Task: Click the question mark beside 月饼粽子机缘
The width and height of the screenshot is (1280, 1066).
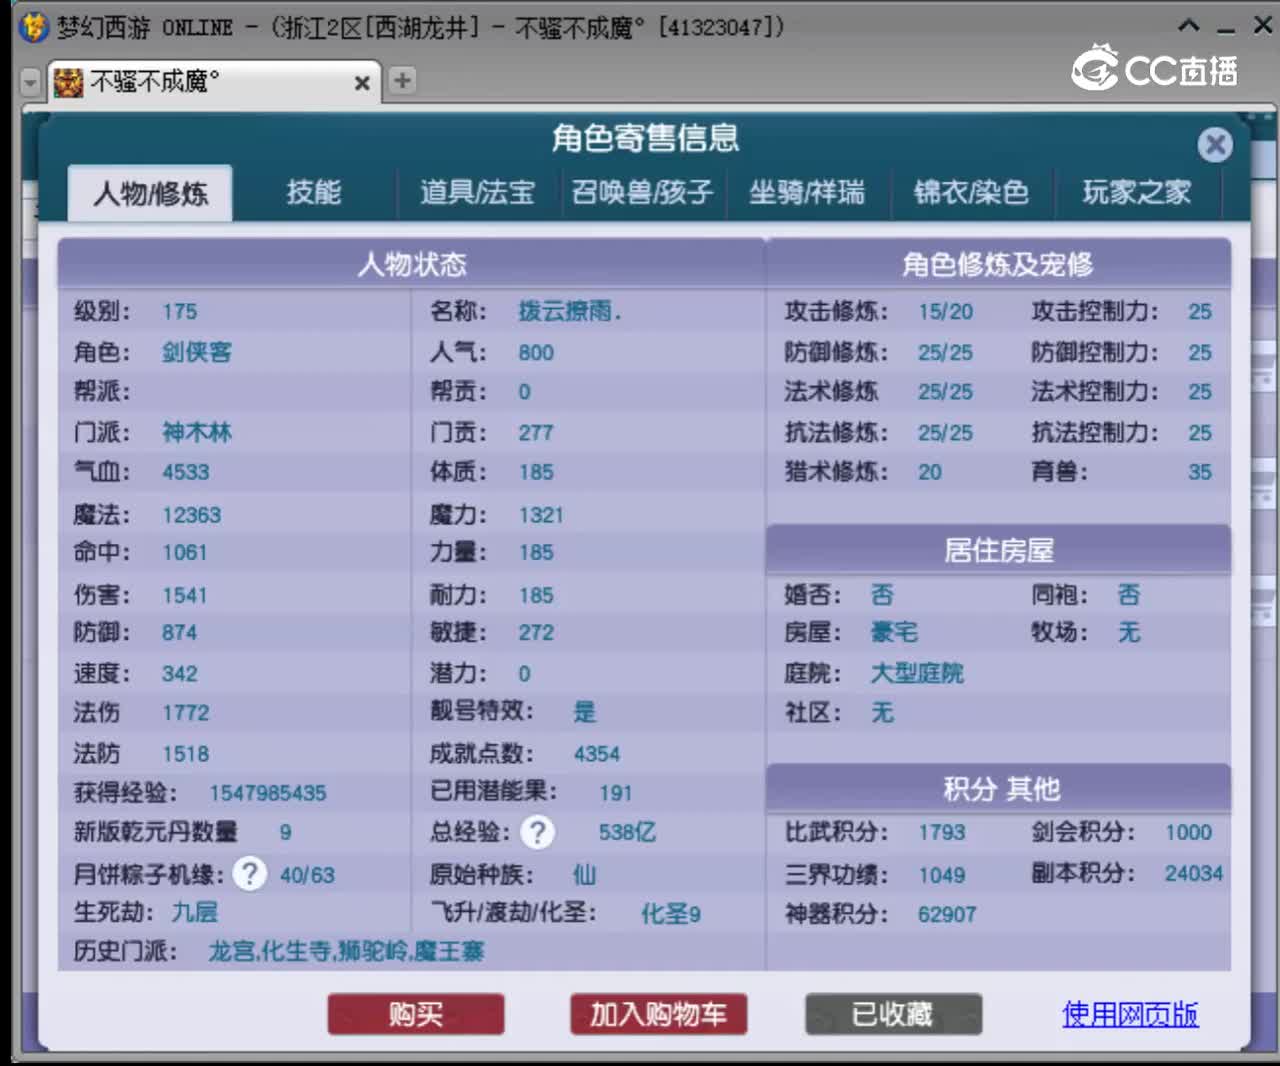Action: click(249, 874)
